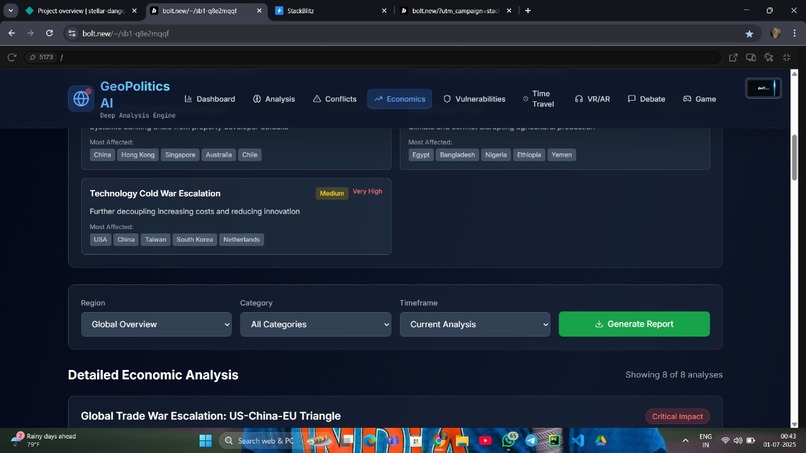Viewport: 806px width, 453px height.
Task: Click the Showing 8 of 8 analyses text
Action: click(x=674, y=375)
